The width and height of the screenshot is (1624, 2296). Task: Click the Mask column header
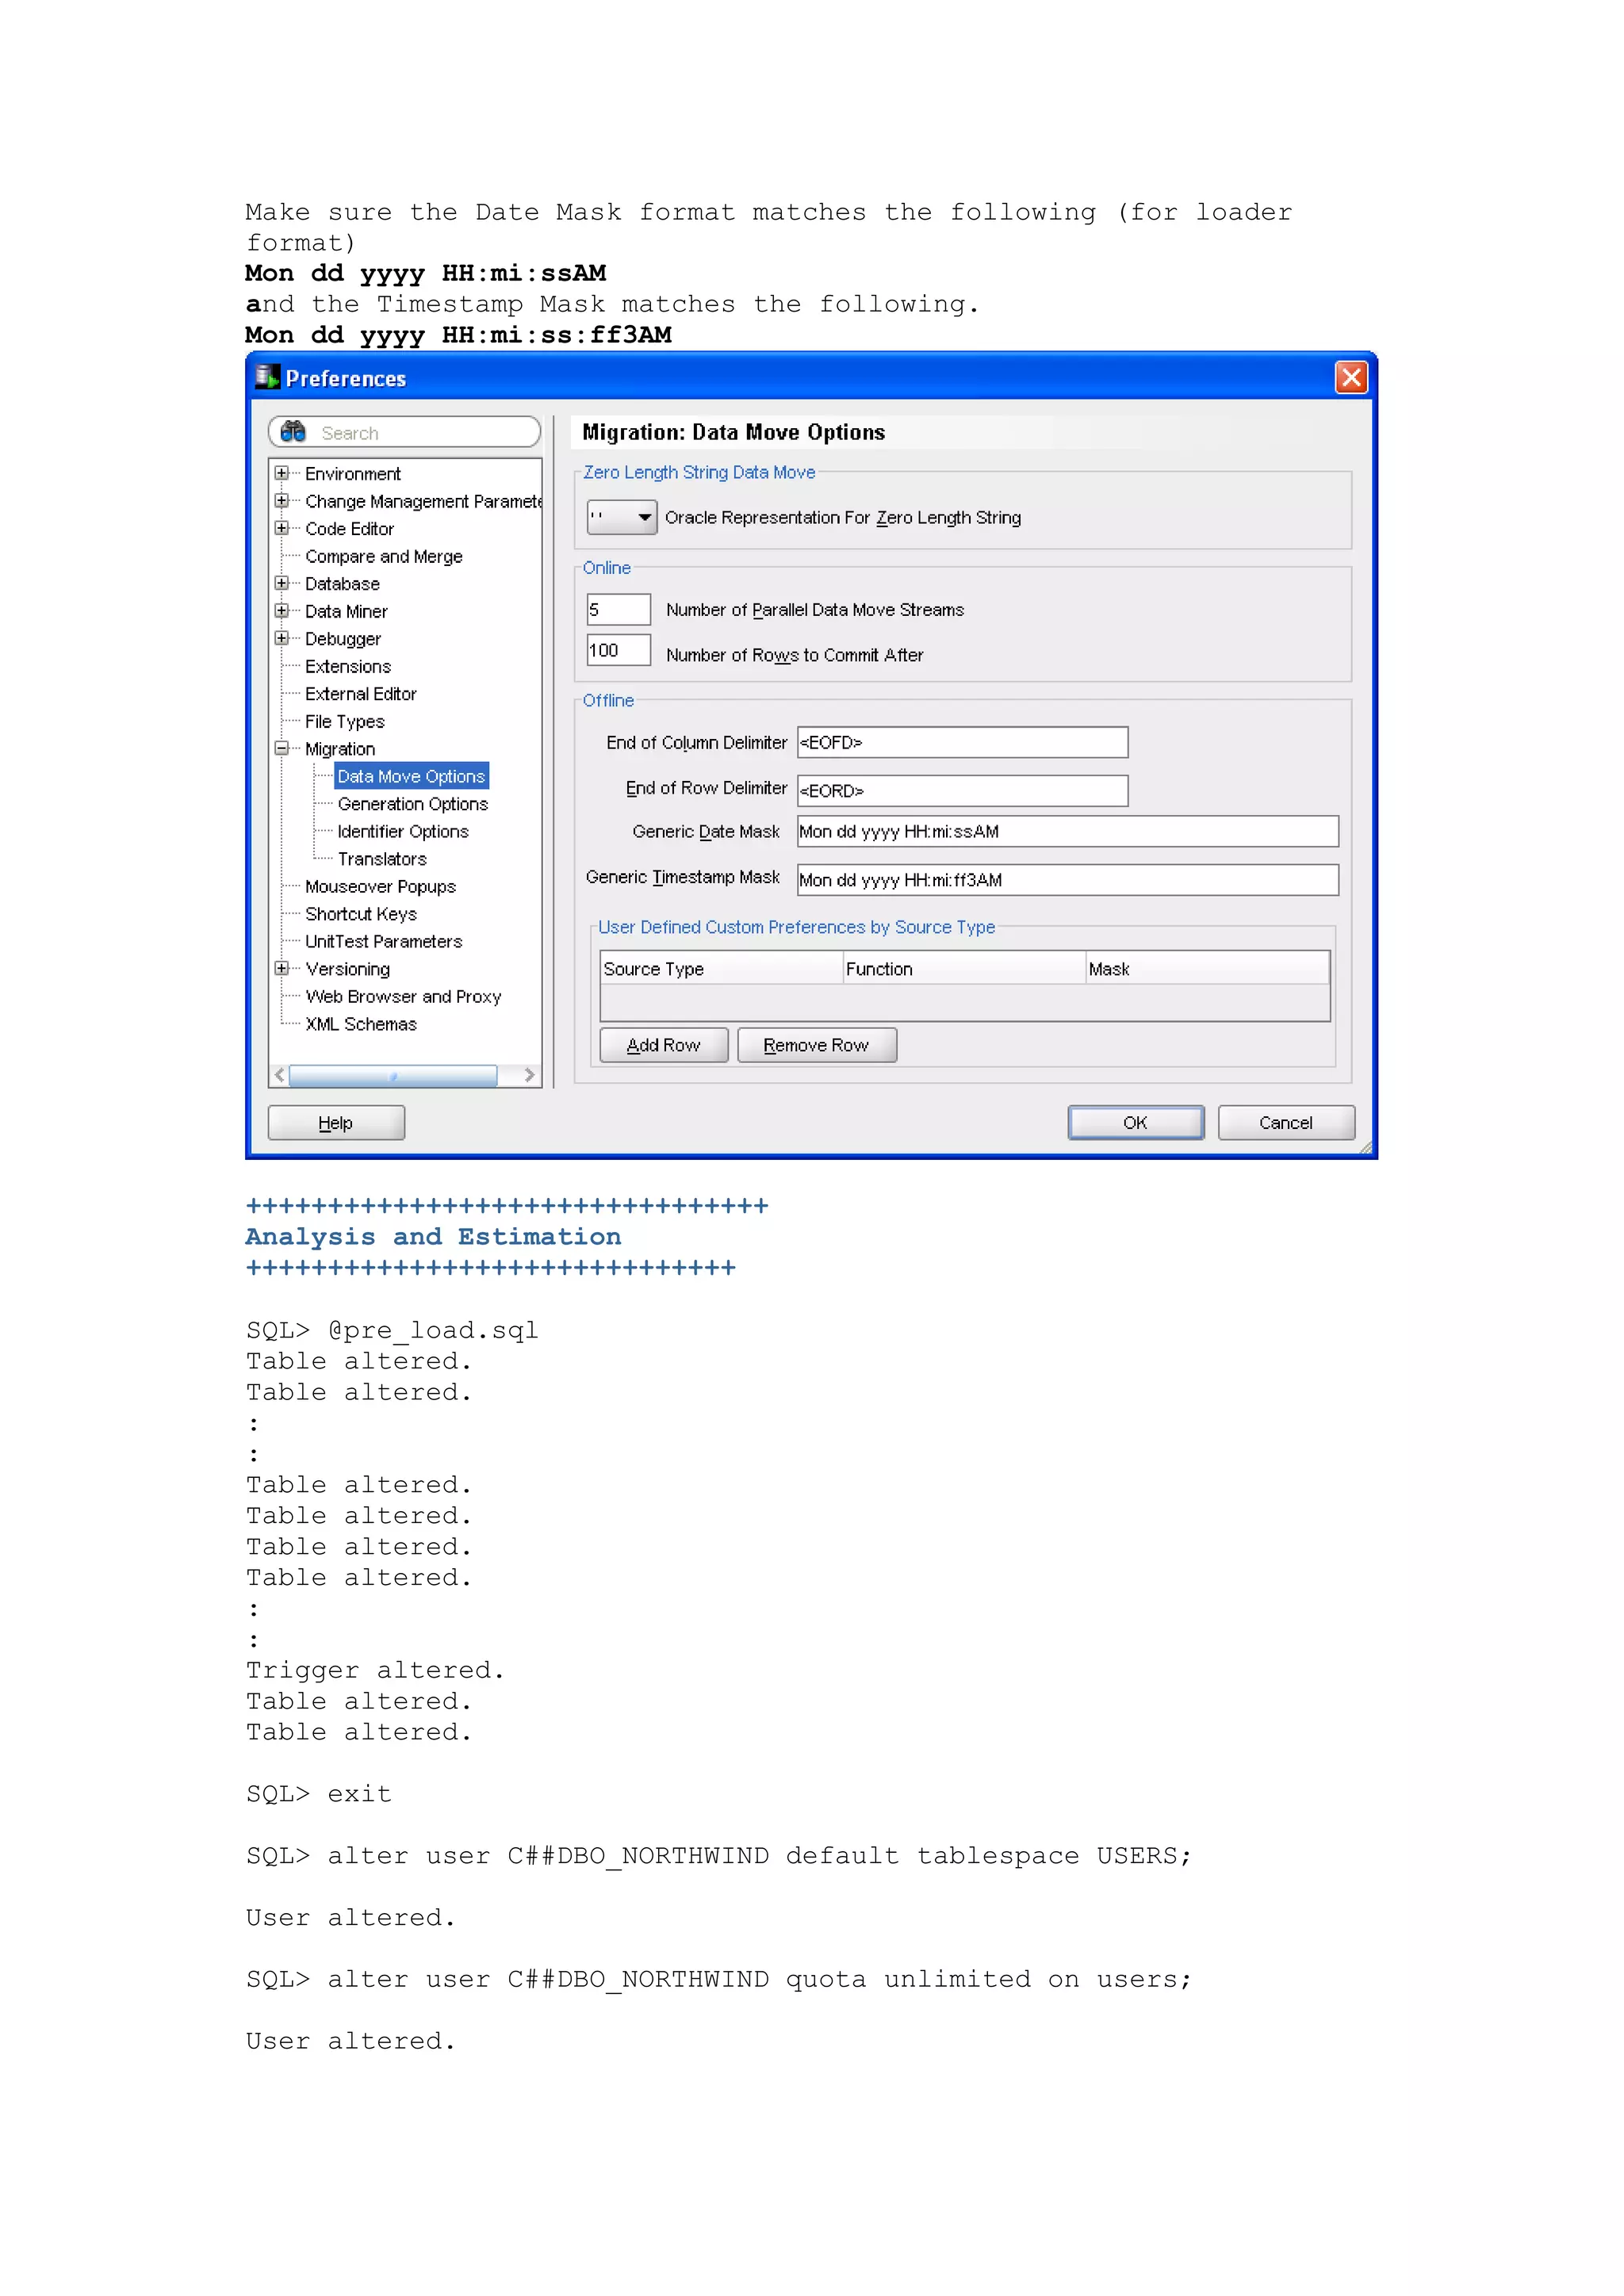pos(1207,968)
